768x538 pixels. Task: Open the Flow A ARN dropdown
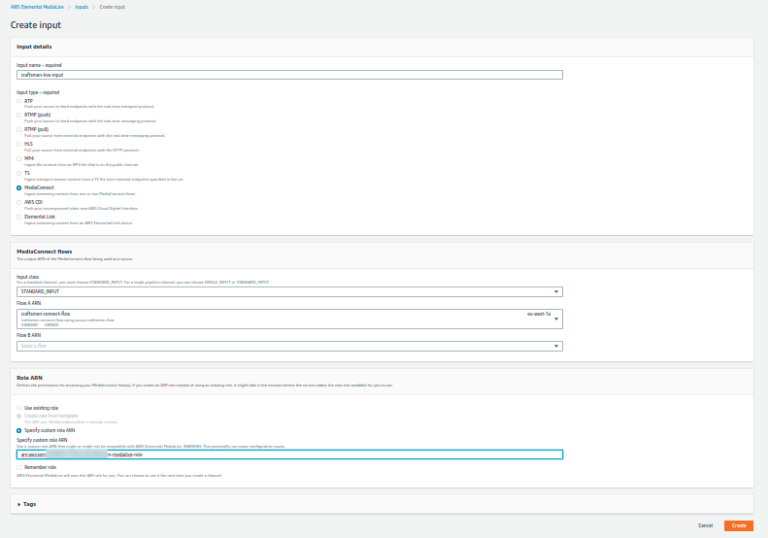coord(289,318)
